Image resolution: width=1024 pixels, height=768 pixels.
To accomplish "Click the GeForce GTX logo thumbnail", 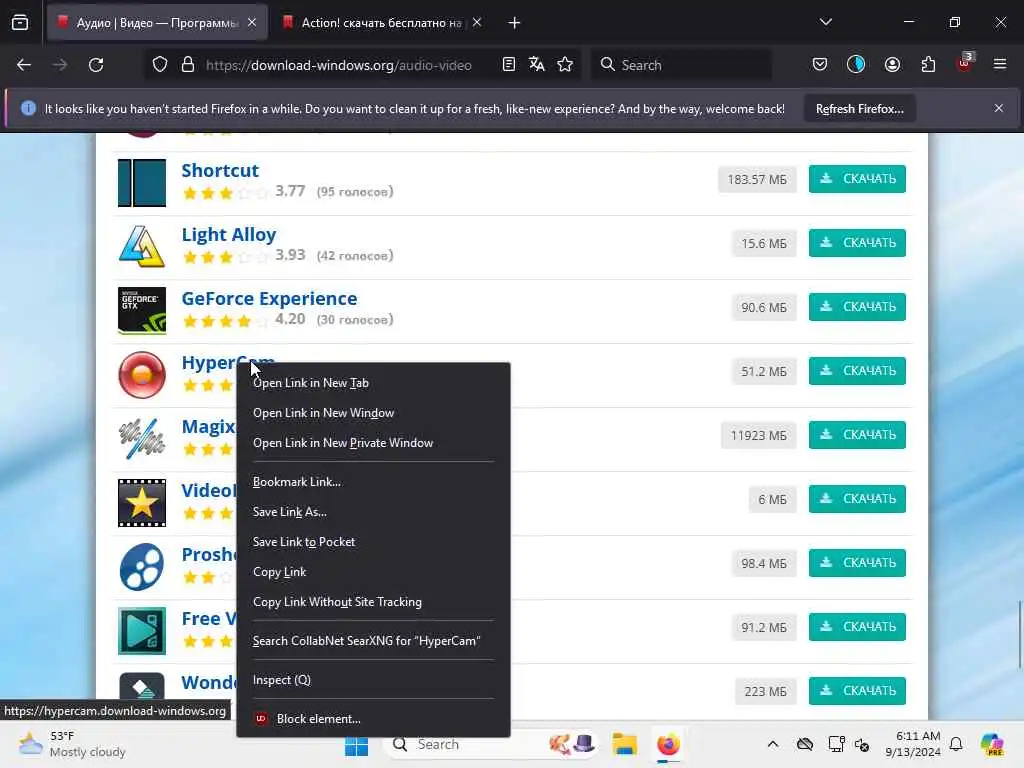I will coord(142,311).
